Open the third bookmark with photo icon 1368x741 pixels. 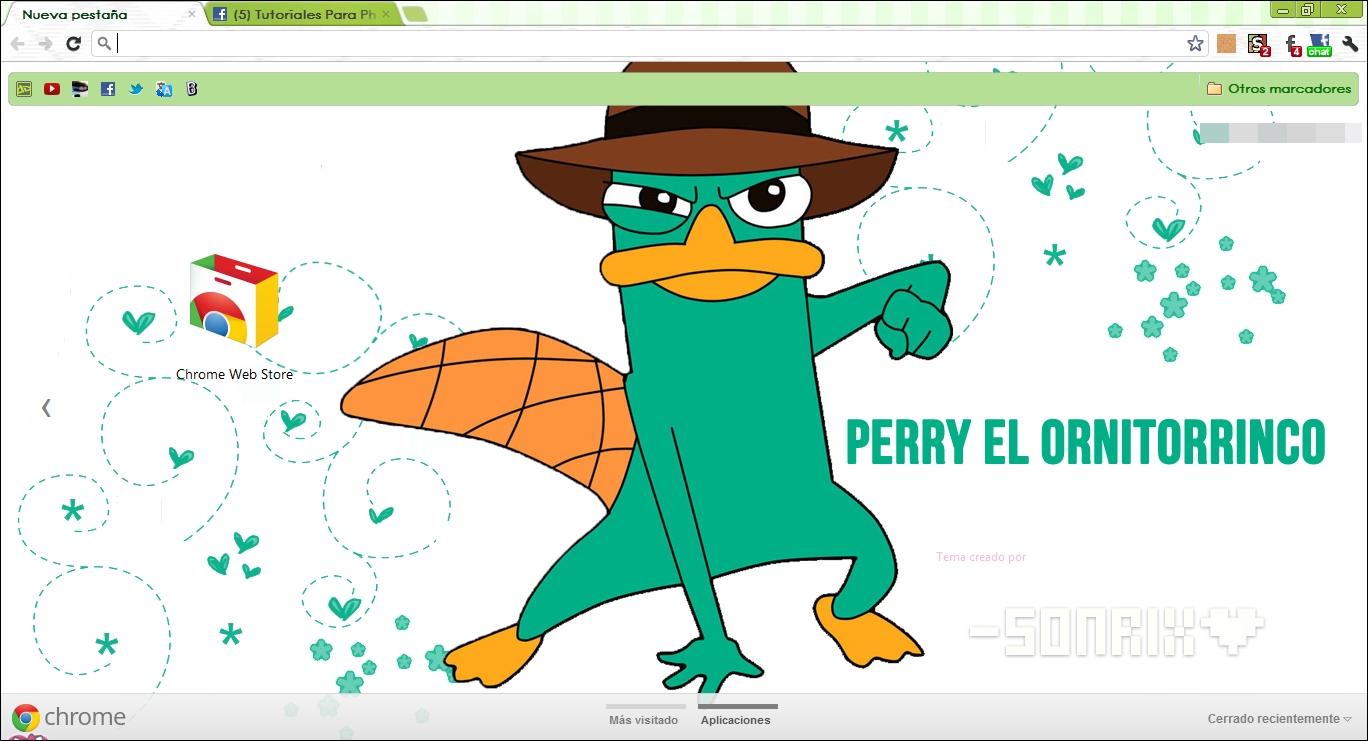click(80, 89)
